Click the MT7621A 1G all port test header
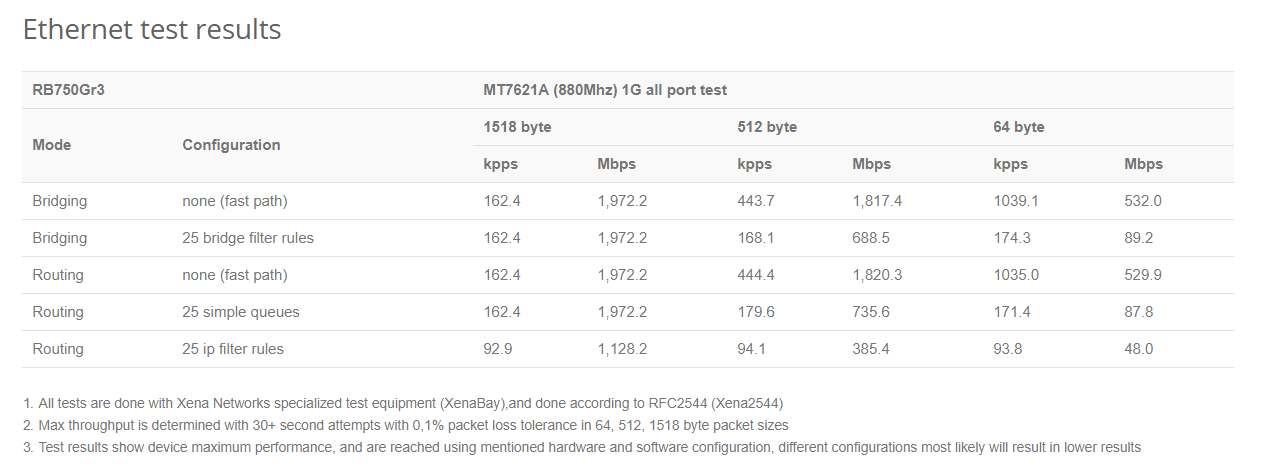Image resolution: width=1267 pixels, height=474 pixels. (605, 90)
